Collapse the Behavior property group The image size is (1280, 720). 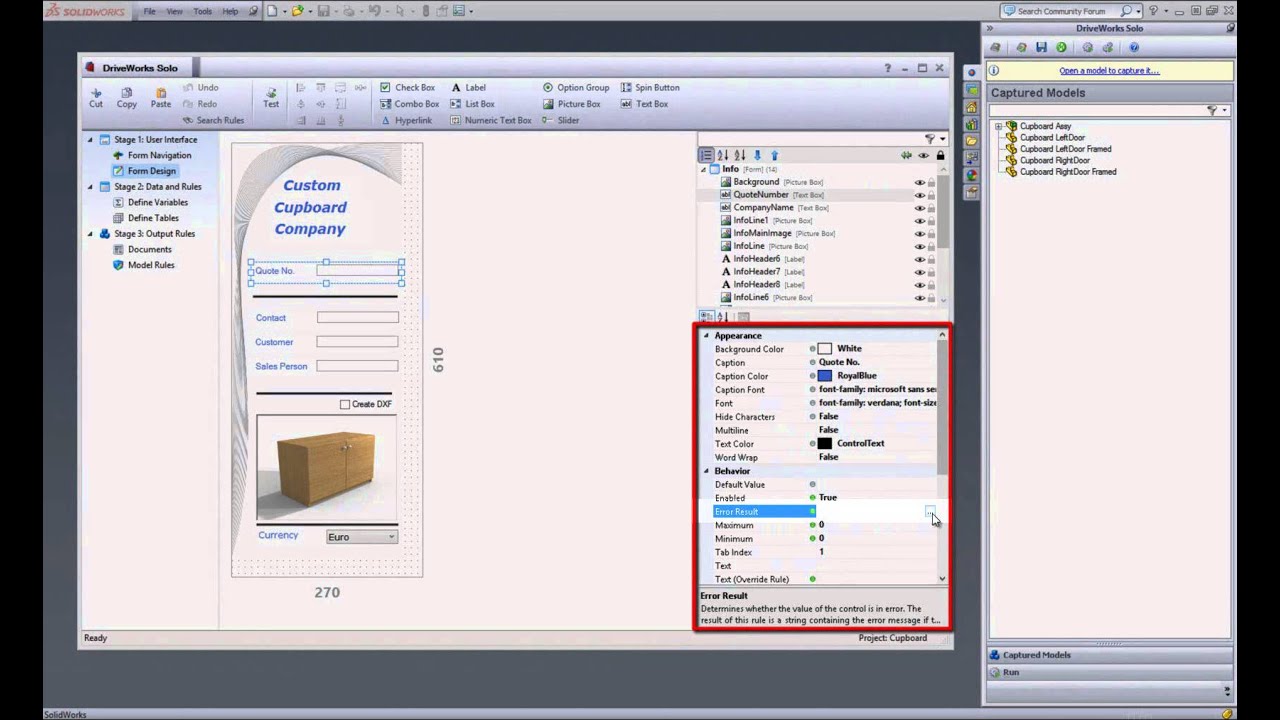(x=706, y=471)
